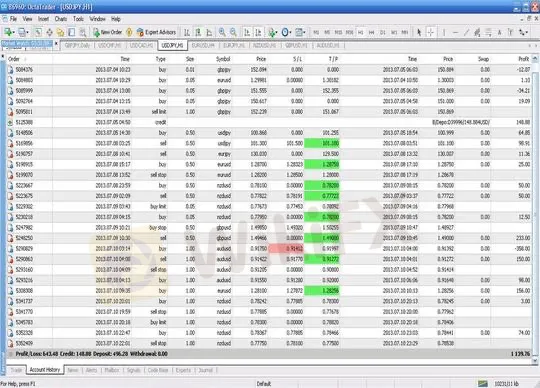
Task: Sort by the Profit column header
Action: 523,59
